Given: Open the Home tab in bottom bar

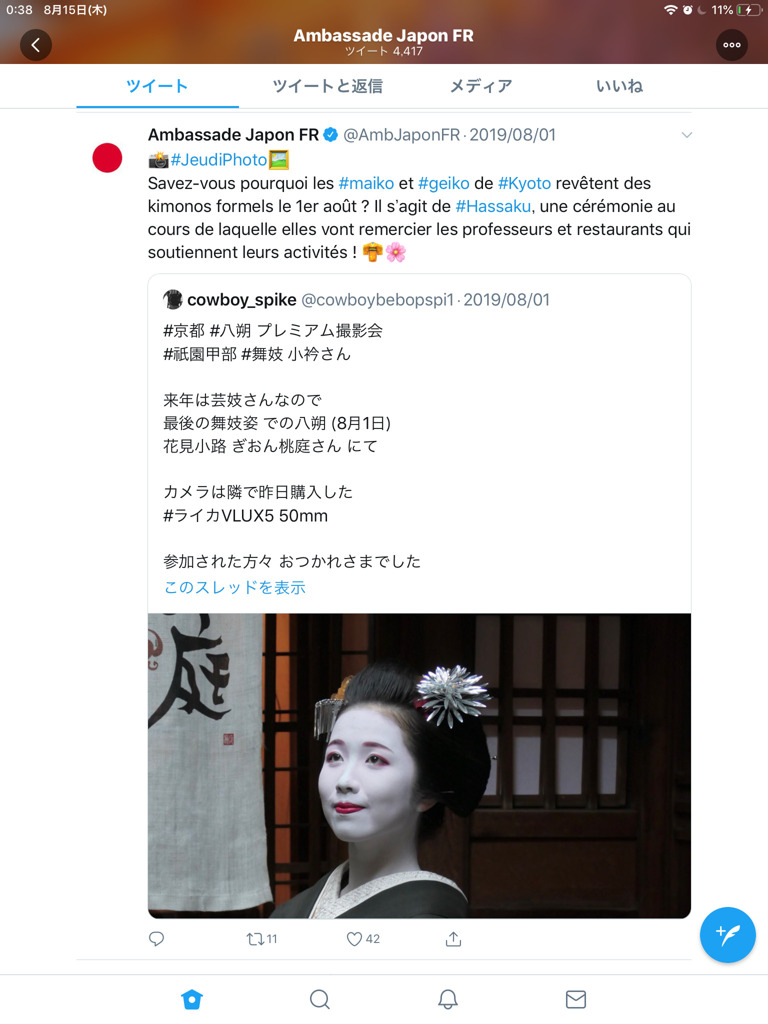Looking at the screenshot, I should (192, 999).
